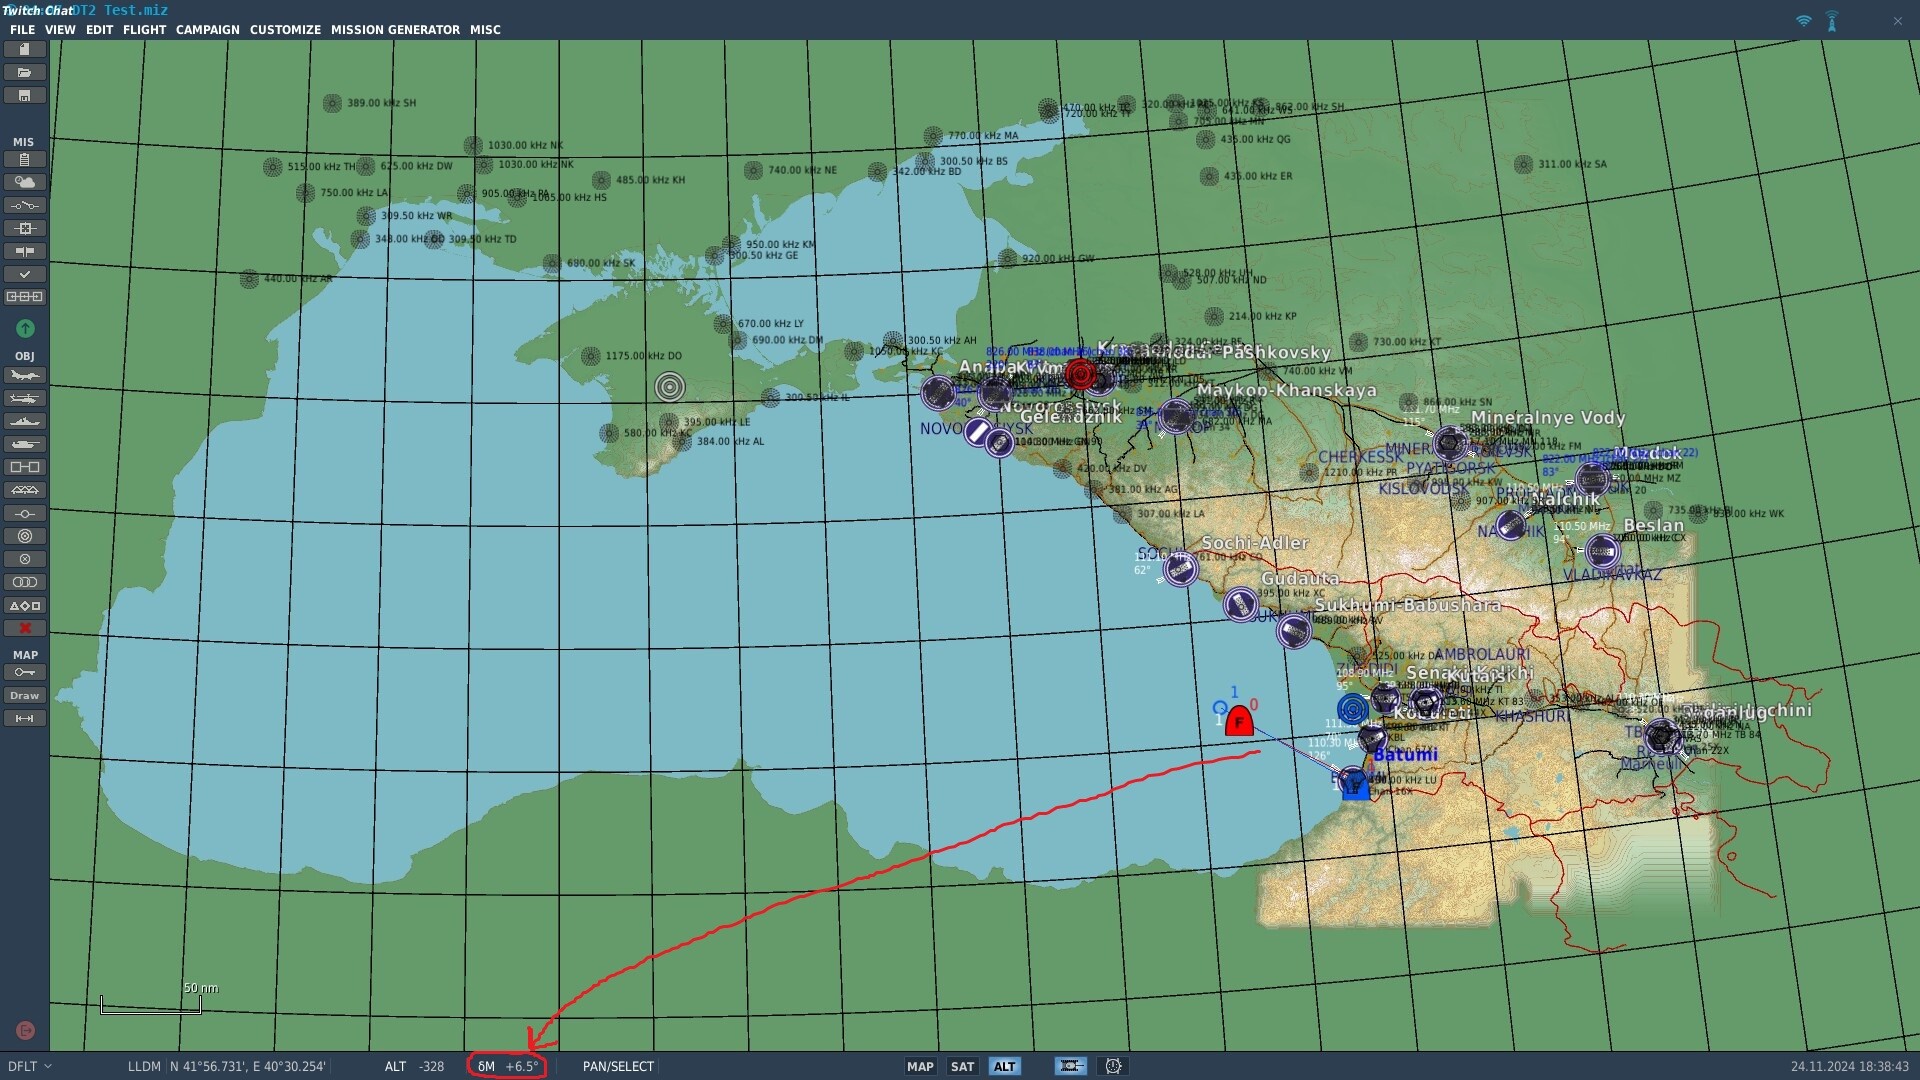Open the MISC menu
This screenshot has height=1080, width=1920.
click(485, 30)
